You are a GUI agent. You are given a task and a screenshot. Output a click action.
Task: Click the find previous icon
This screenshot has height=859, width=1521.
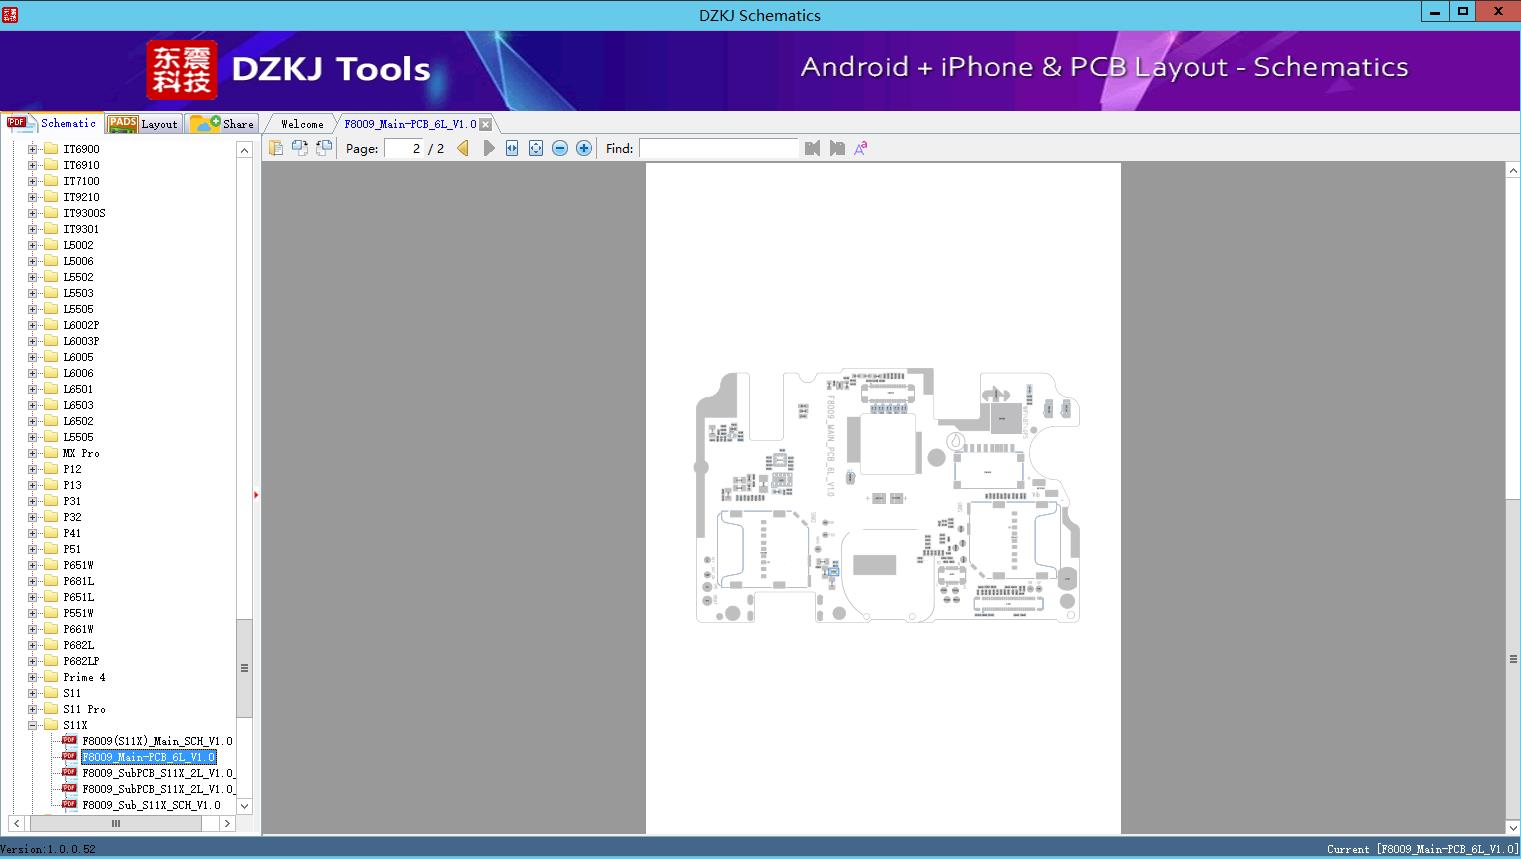[812, 148]
